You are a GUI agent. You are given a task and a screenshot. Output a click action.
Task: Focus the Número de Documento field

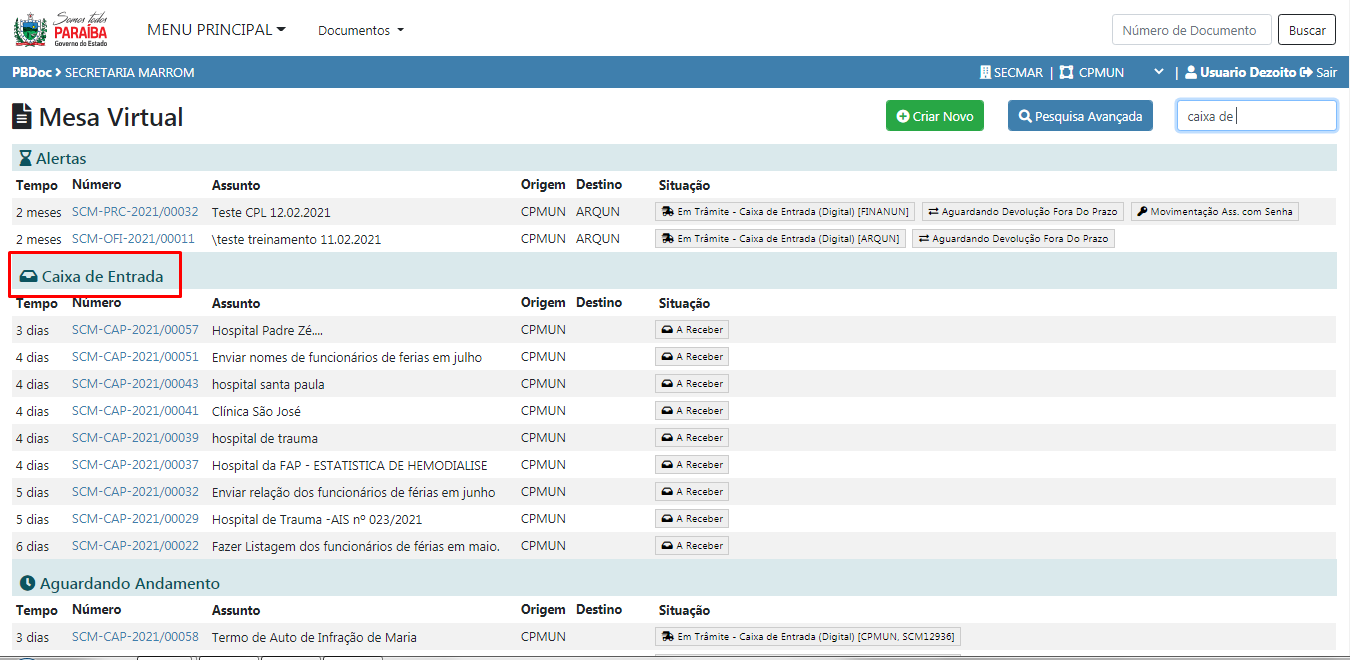point(1192,30)
